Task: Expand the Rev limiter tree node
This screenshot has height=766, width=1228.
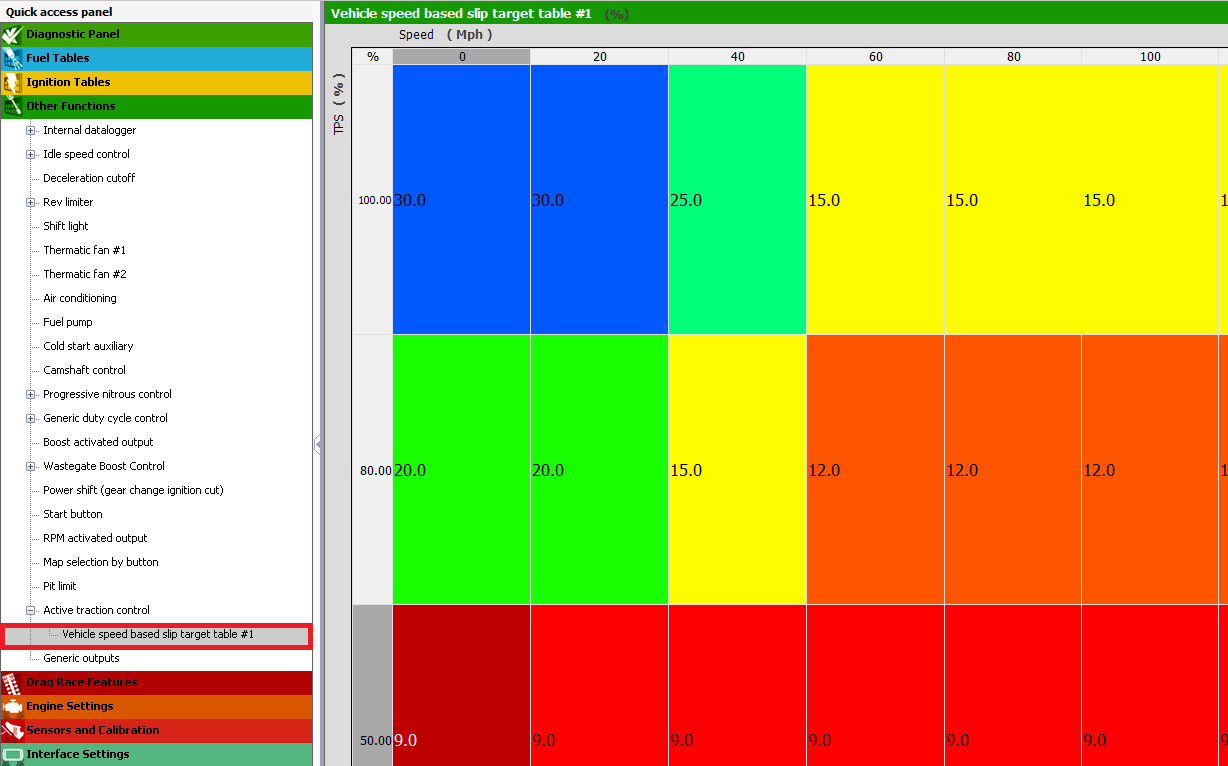Action: pos(31,202)
